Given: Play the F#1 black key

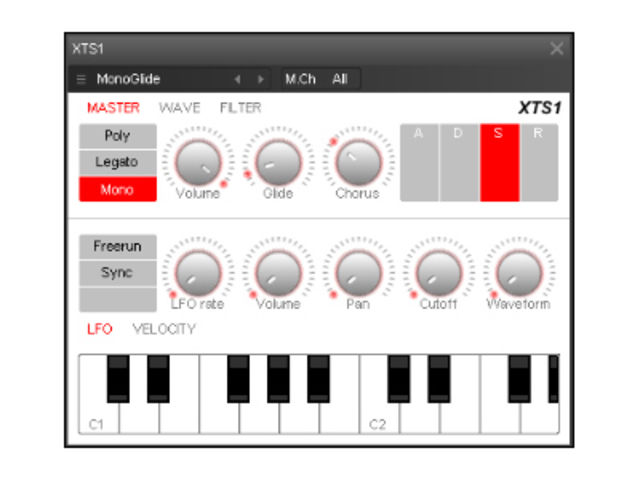Looking at the screenshot, I should pyautogui.click(x=238, y=379).
